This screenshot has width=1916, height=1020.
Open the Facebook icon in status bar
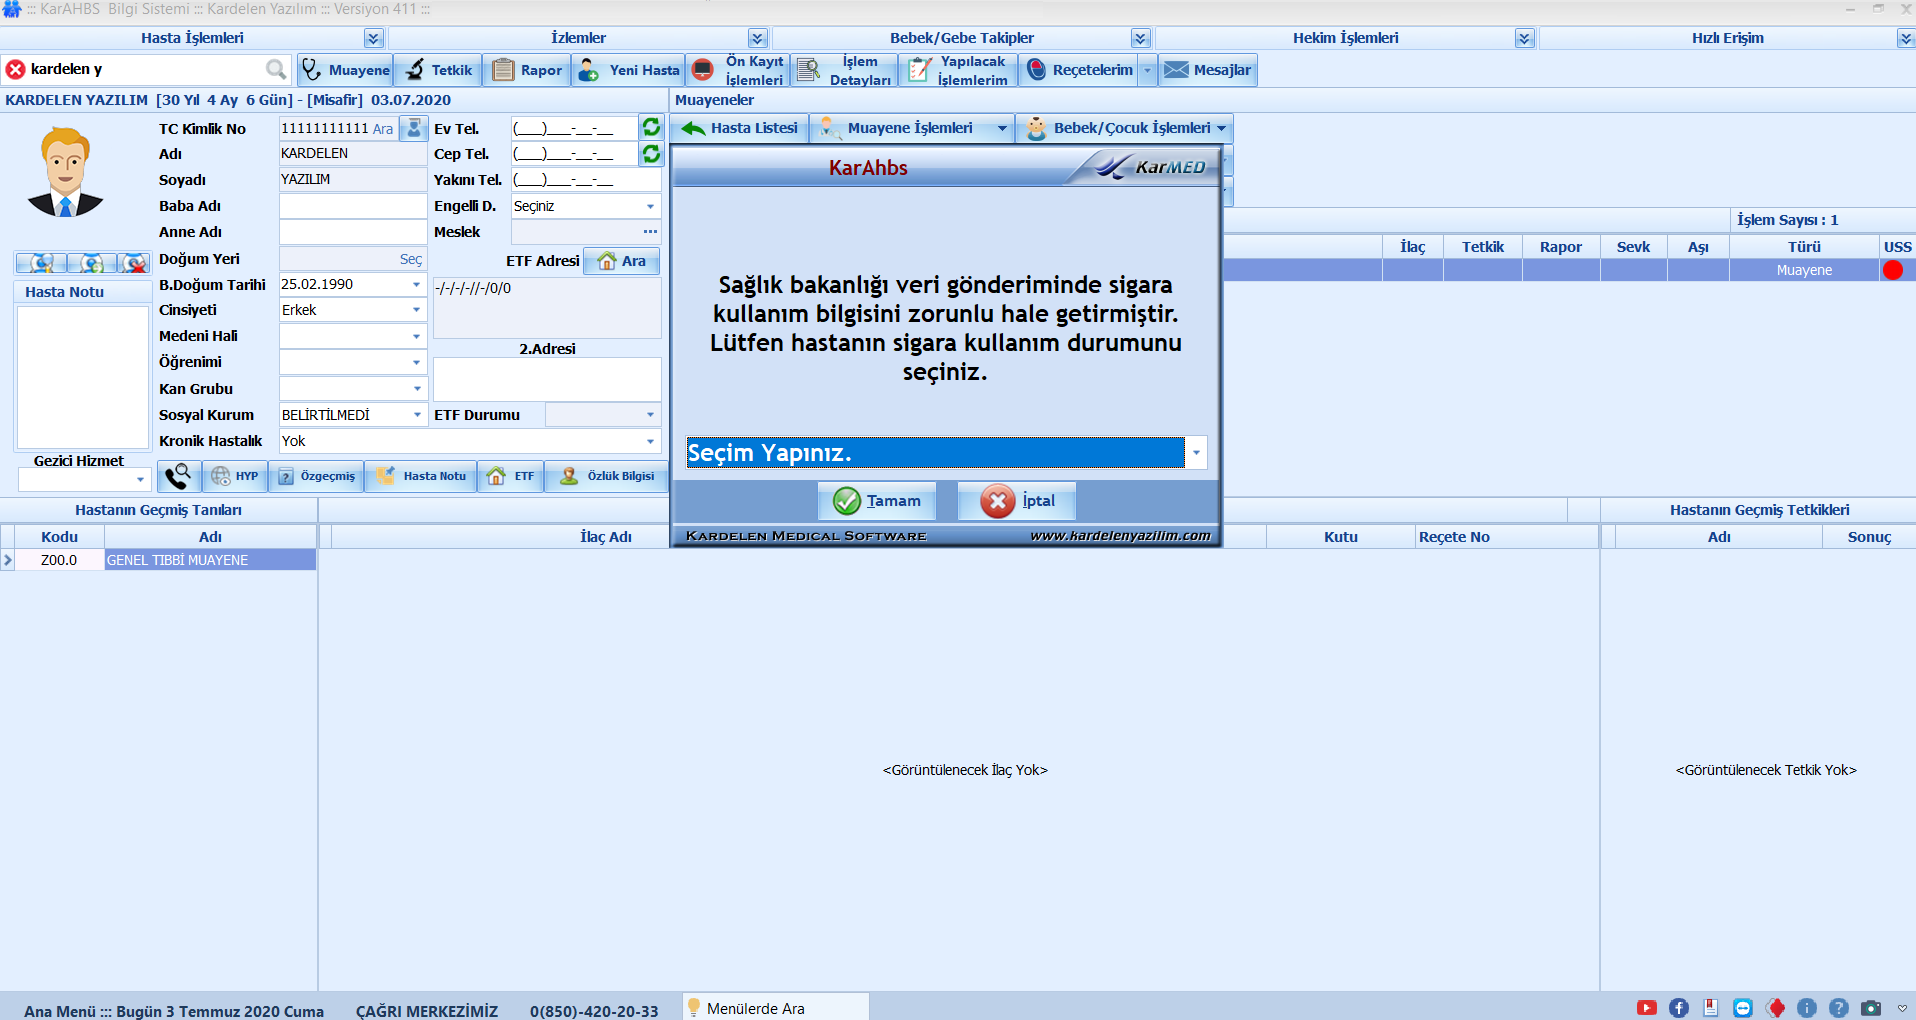coord(1678,1008)
